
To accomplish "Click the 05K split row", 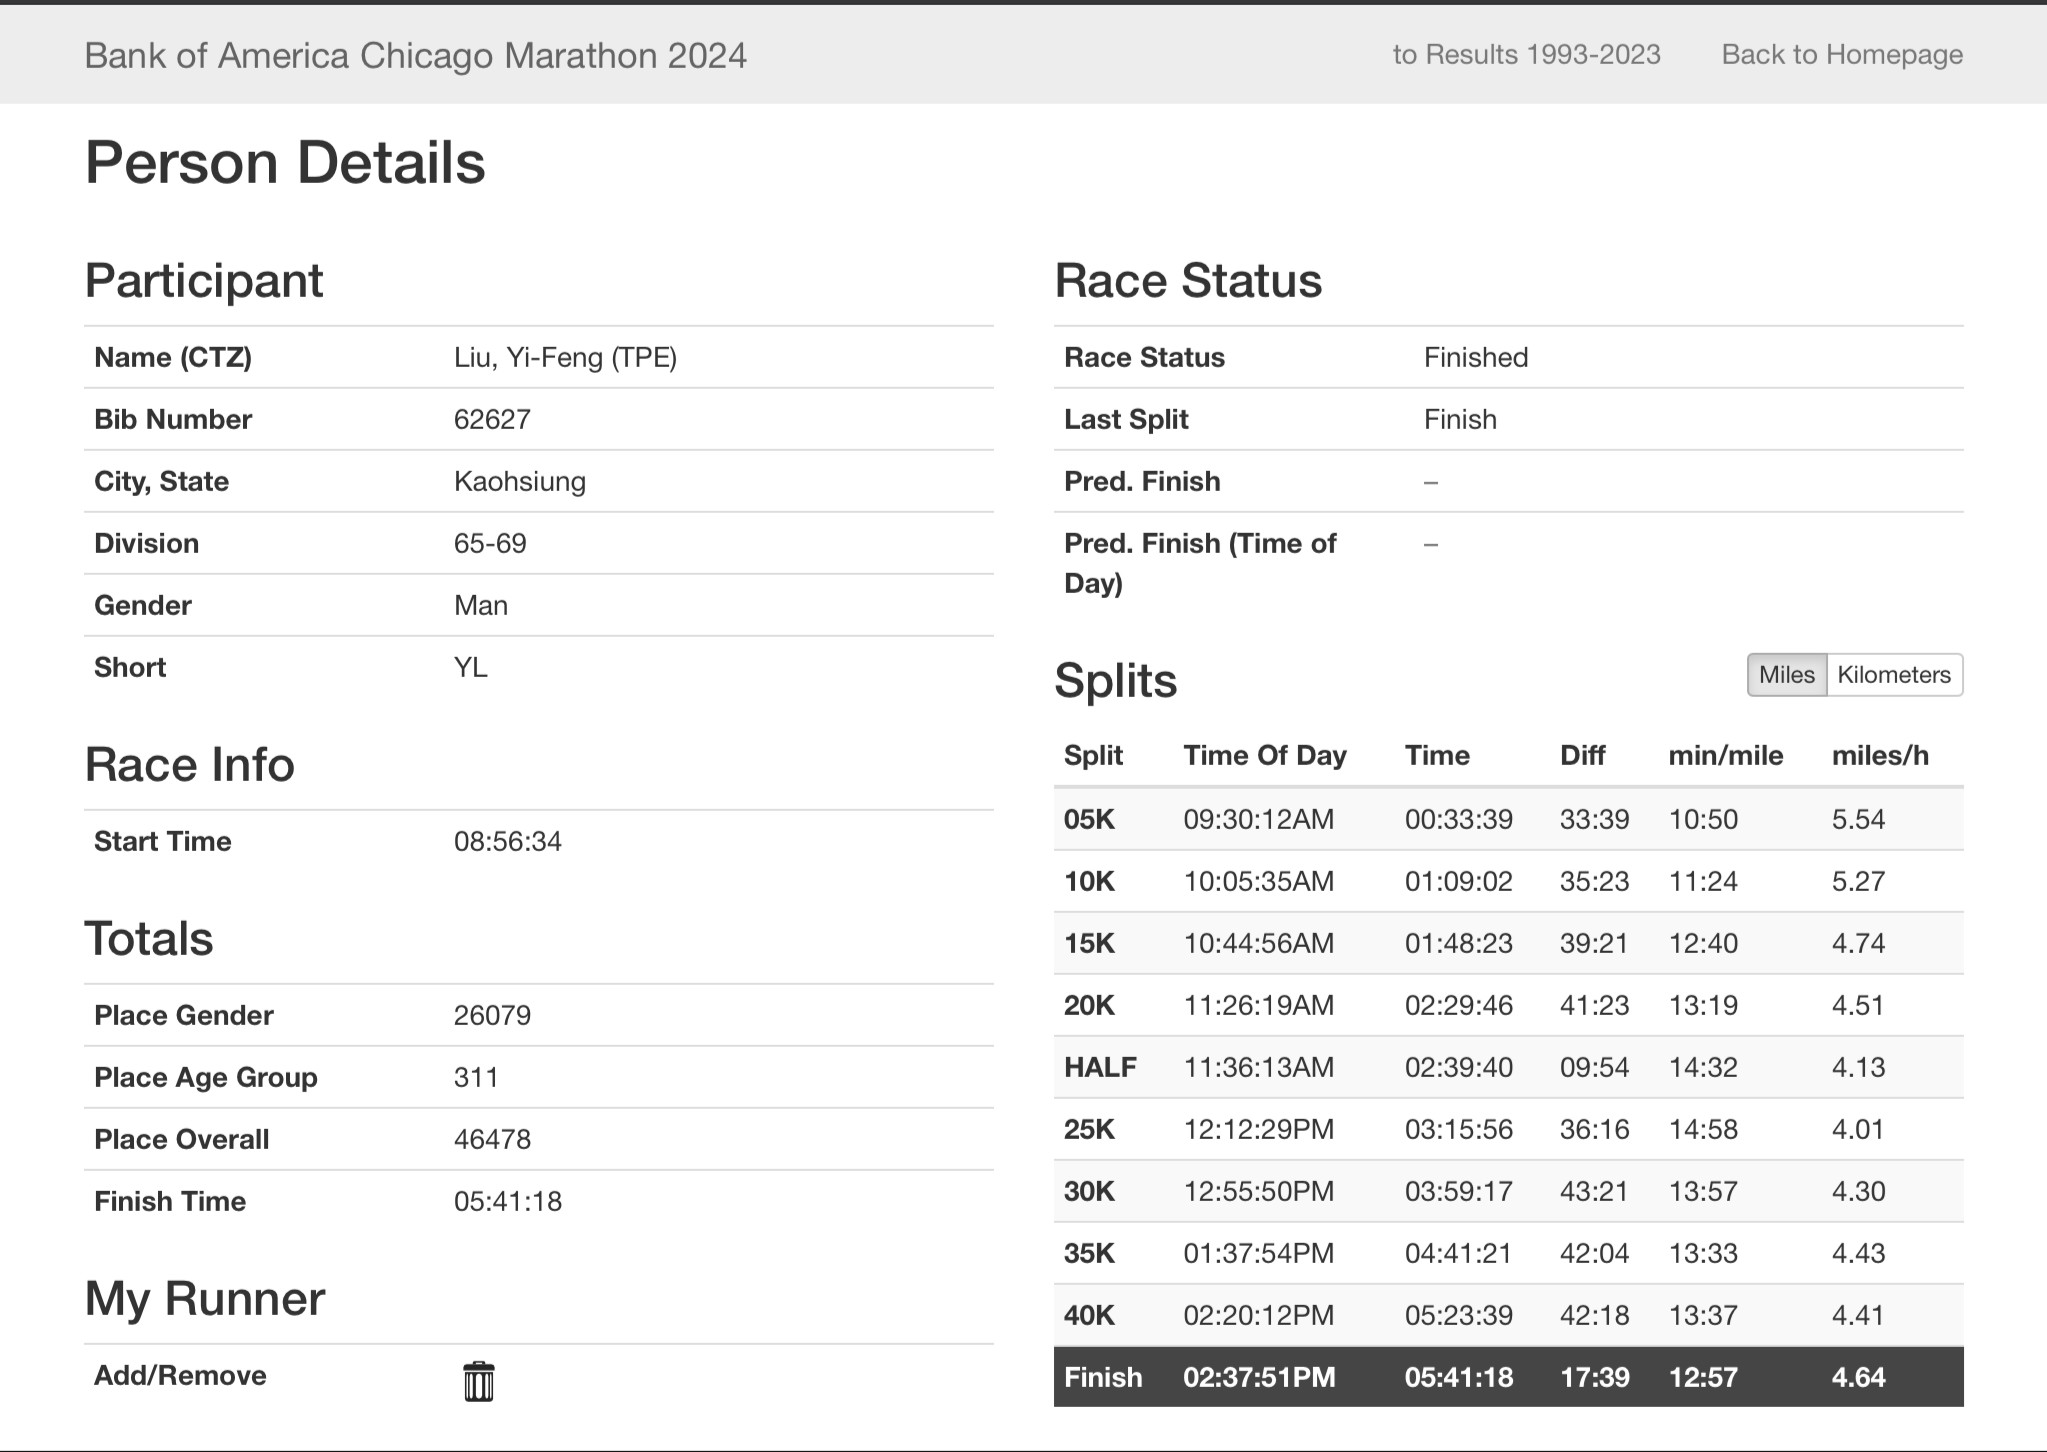I will pyautogui.click(x=1507, y=819).
